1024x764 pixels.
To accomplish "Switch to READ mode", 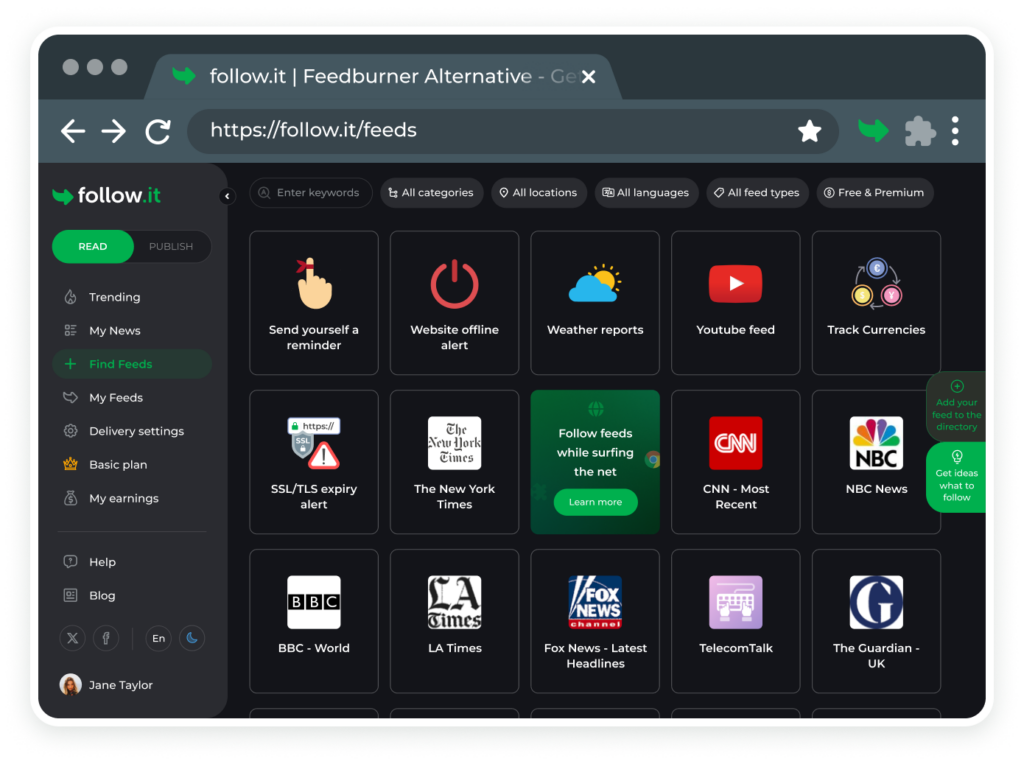I will [93, 246].
